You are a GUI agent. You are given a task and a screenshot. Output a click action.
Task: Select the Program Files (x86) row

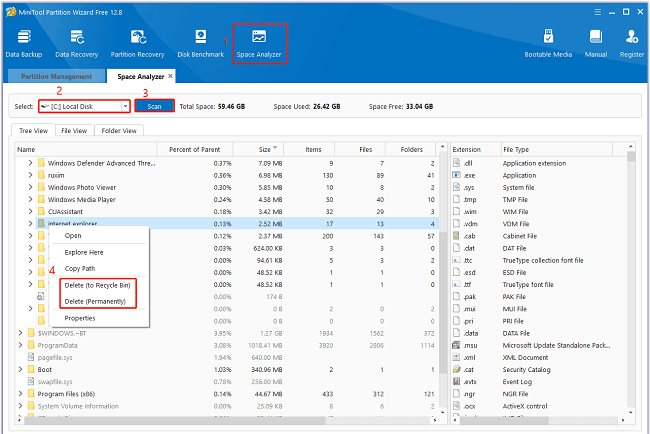pyautogui.click(x=227, y=393)
